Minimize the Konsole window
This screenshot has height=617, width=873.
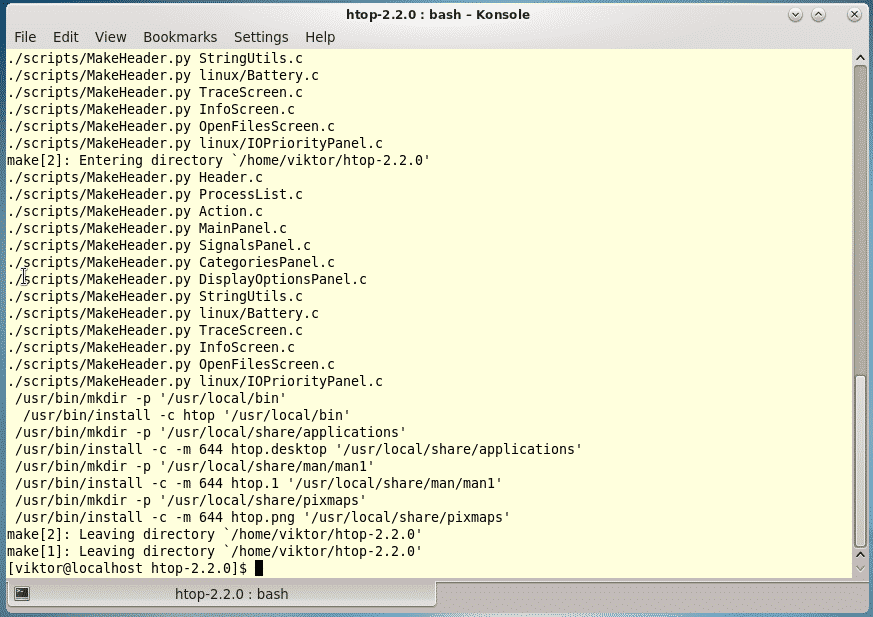[x=795, y=15]
